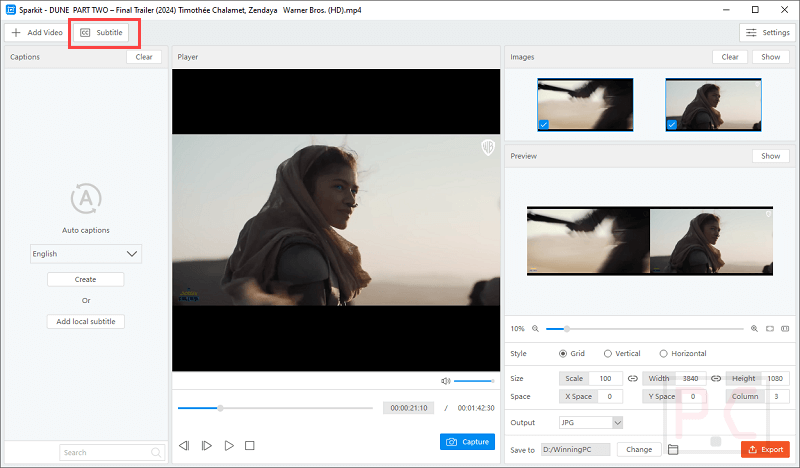800x468 pixels.
Task: Zoom out the preview
Action: 535,329
